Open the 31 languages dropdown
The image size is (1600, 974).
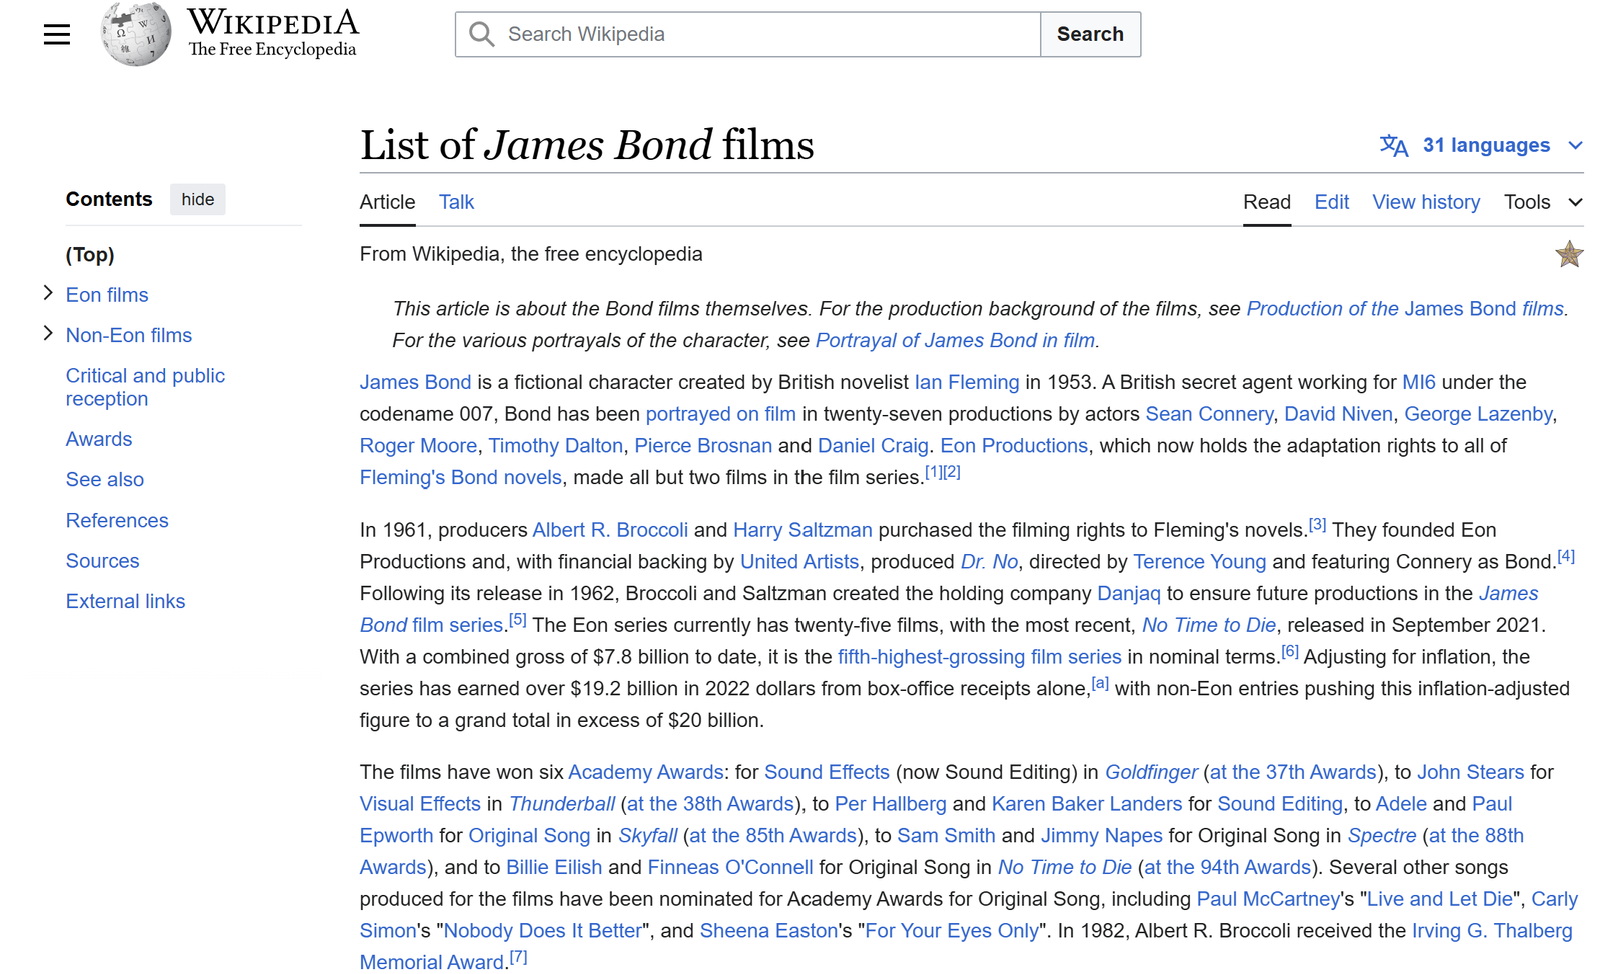[1485, 146]
